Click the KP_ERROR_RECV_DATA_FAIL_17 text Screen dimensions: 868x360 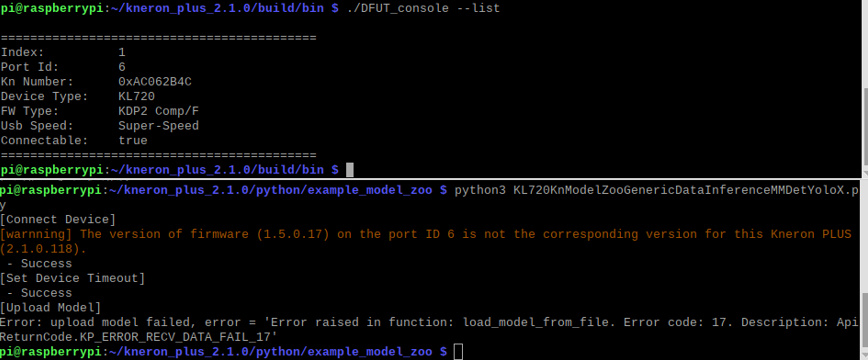pos(178,337)
